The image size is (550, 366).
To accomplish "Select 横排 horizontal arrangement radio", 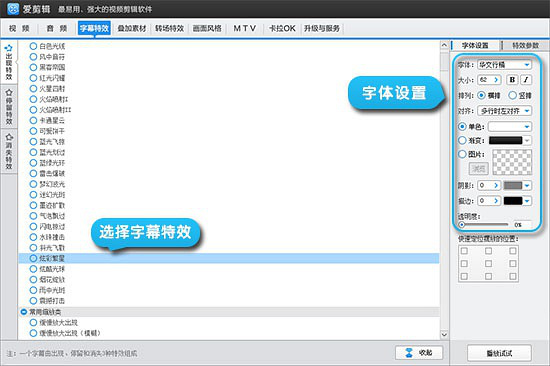I will 482,95.
